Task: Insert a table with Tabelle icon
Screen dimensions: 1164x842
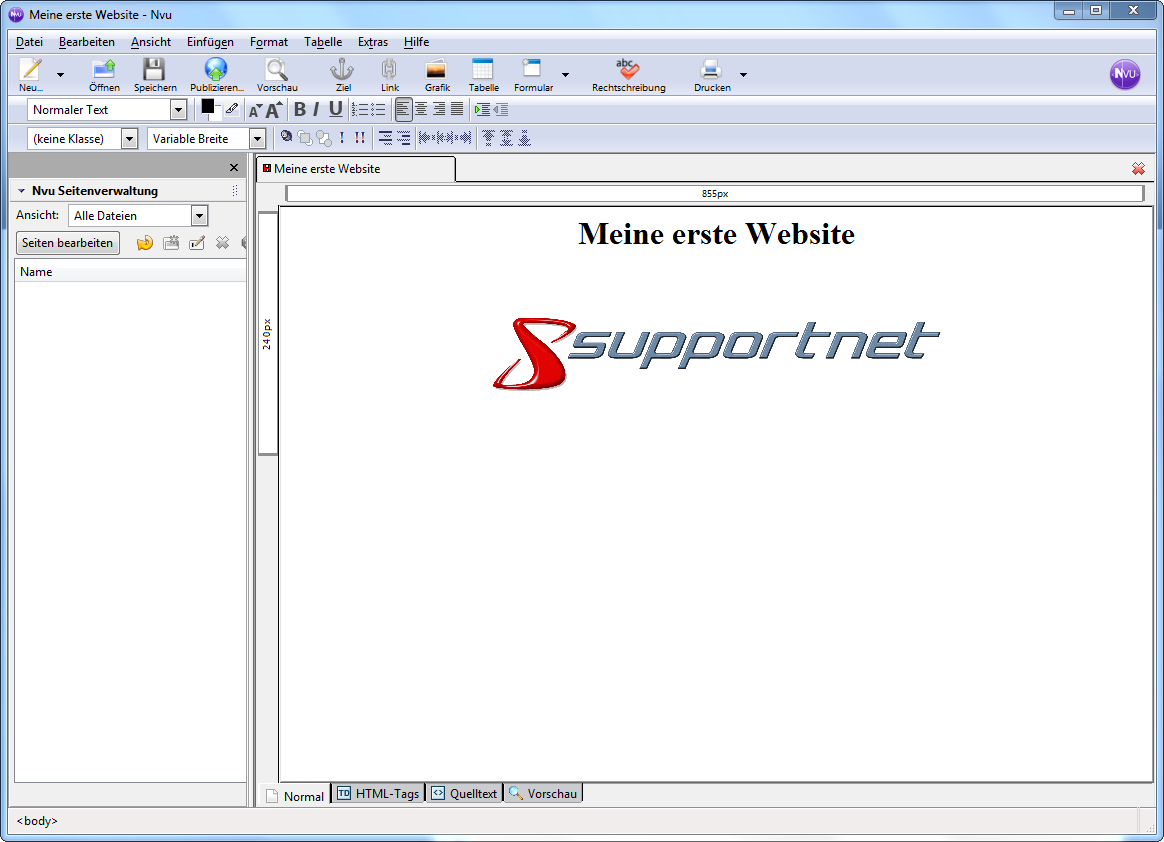Action: 483,74
